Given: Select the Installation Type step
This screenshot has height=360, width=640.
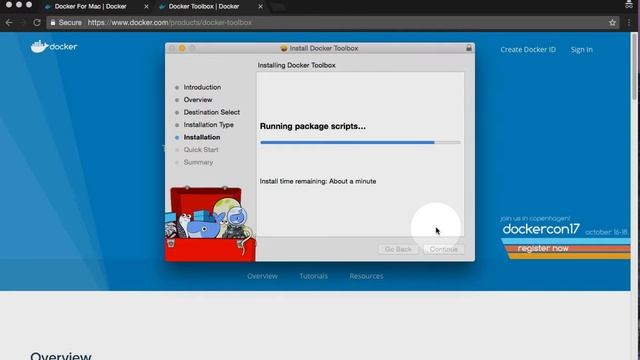Looking at the screenshot, I should [208, 124].
